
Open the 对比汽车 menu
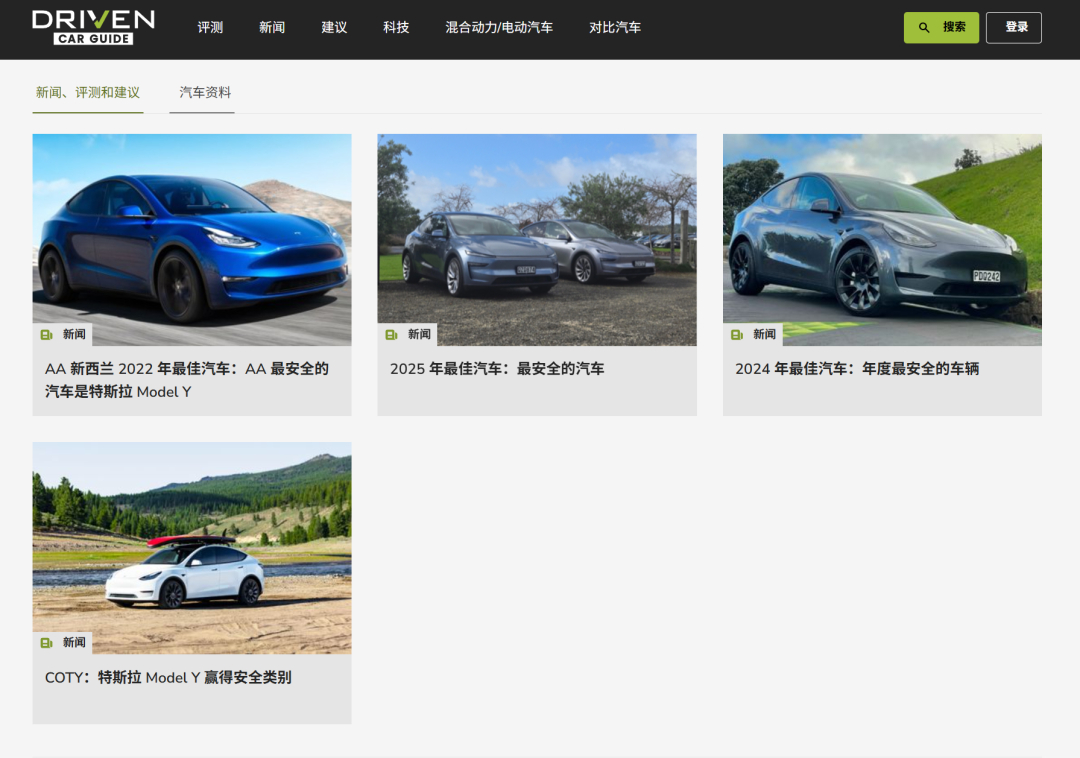pyautogui.click(x=615, y=28)
